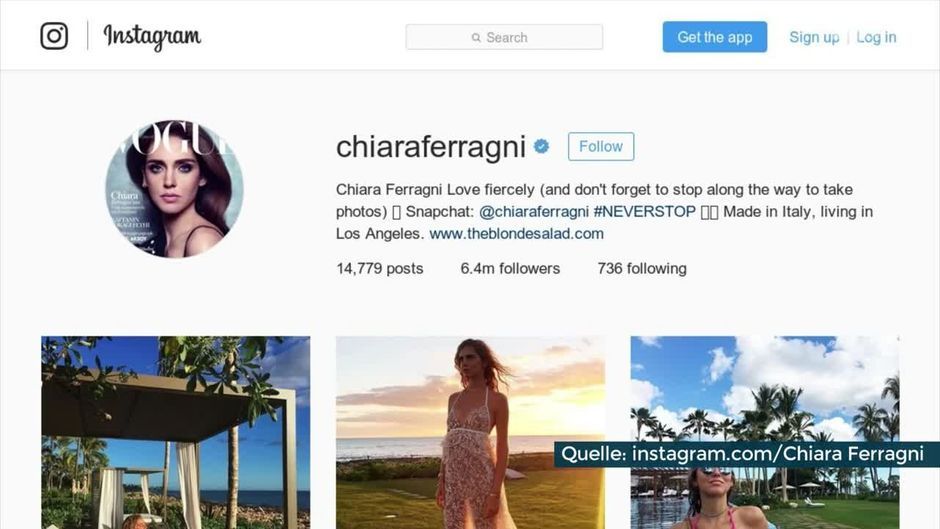Click the chiaraferragni username heading
The width and height of the screenshot is (940, 529).
430,148
